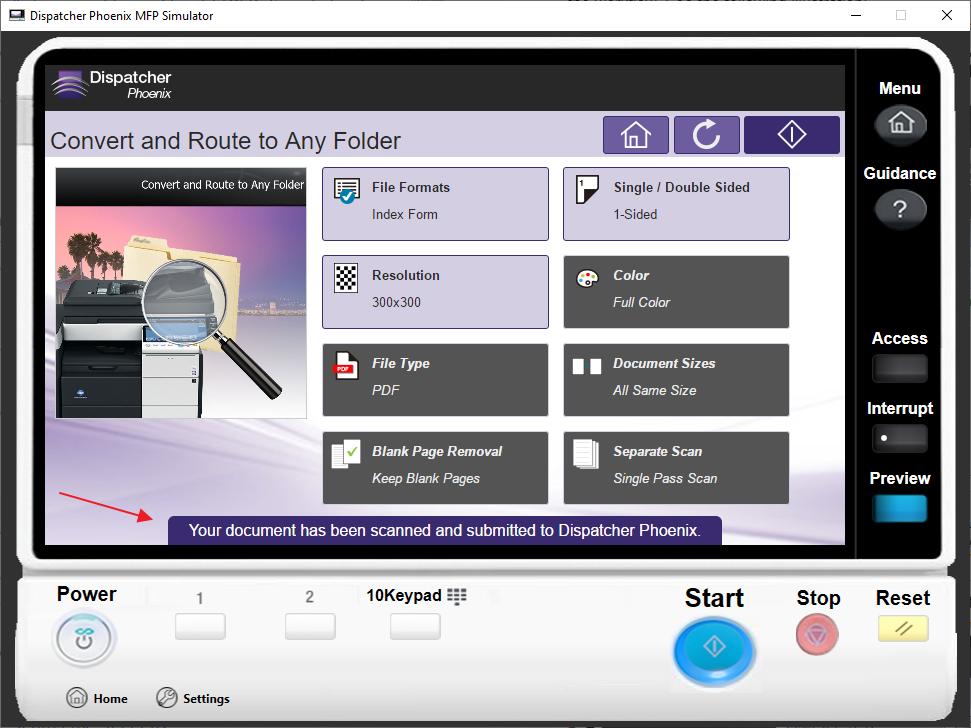This screenshot has height=728, width=971.
Task: Click Home at bottom left
Action: coord(97,698)
